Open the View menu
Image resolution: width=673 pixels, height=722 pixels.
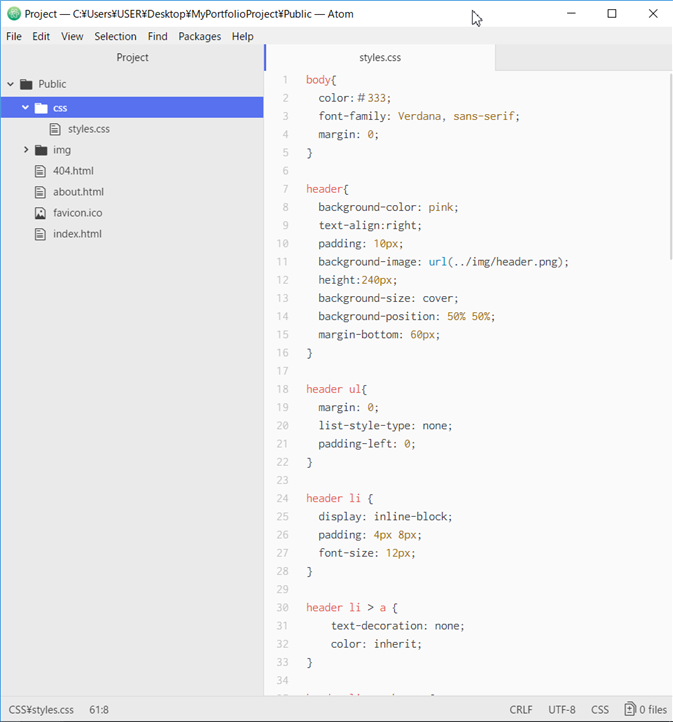tap(72, 36)
